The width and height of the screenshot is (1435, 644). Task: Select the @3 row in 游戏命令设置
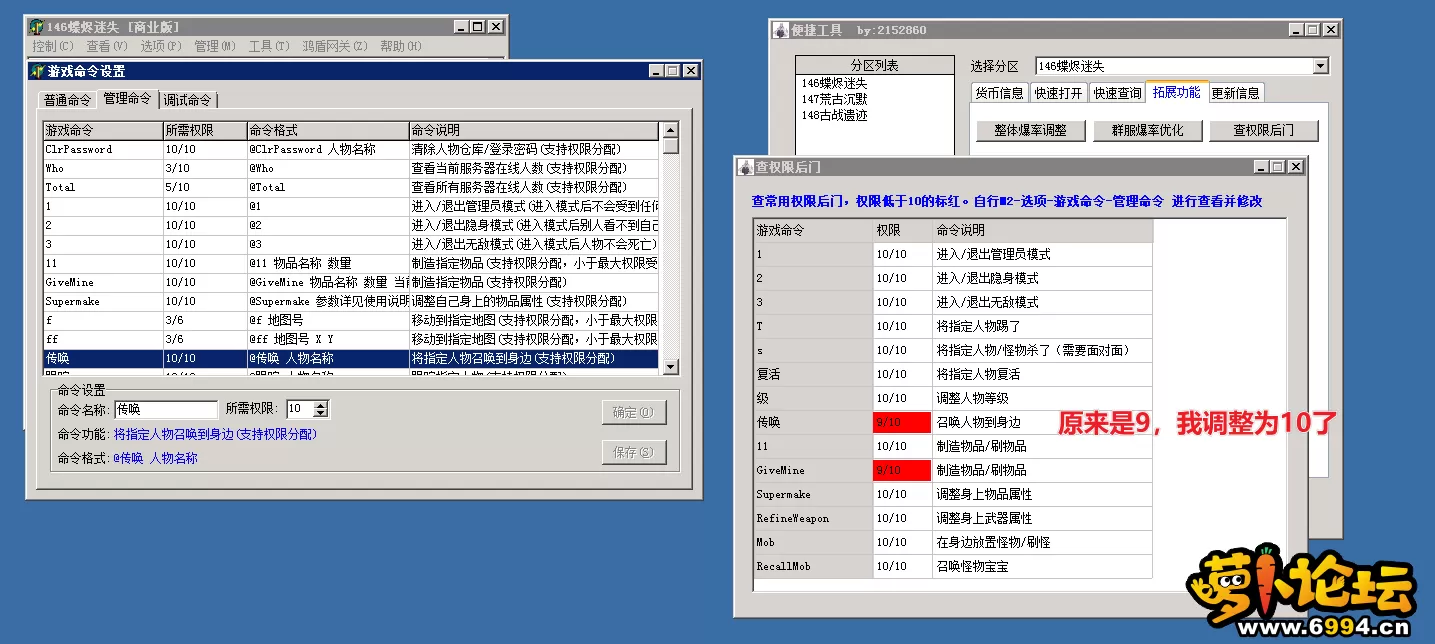pos(351,244)
